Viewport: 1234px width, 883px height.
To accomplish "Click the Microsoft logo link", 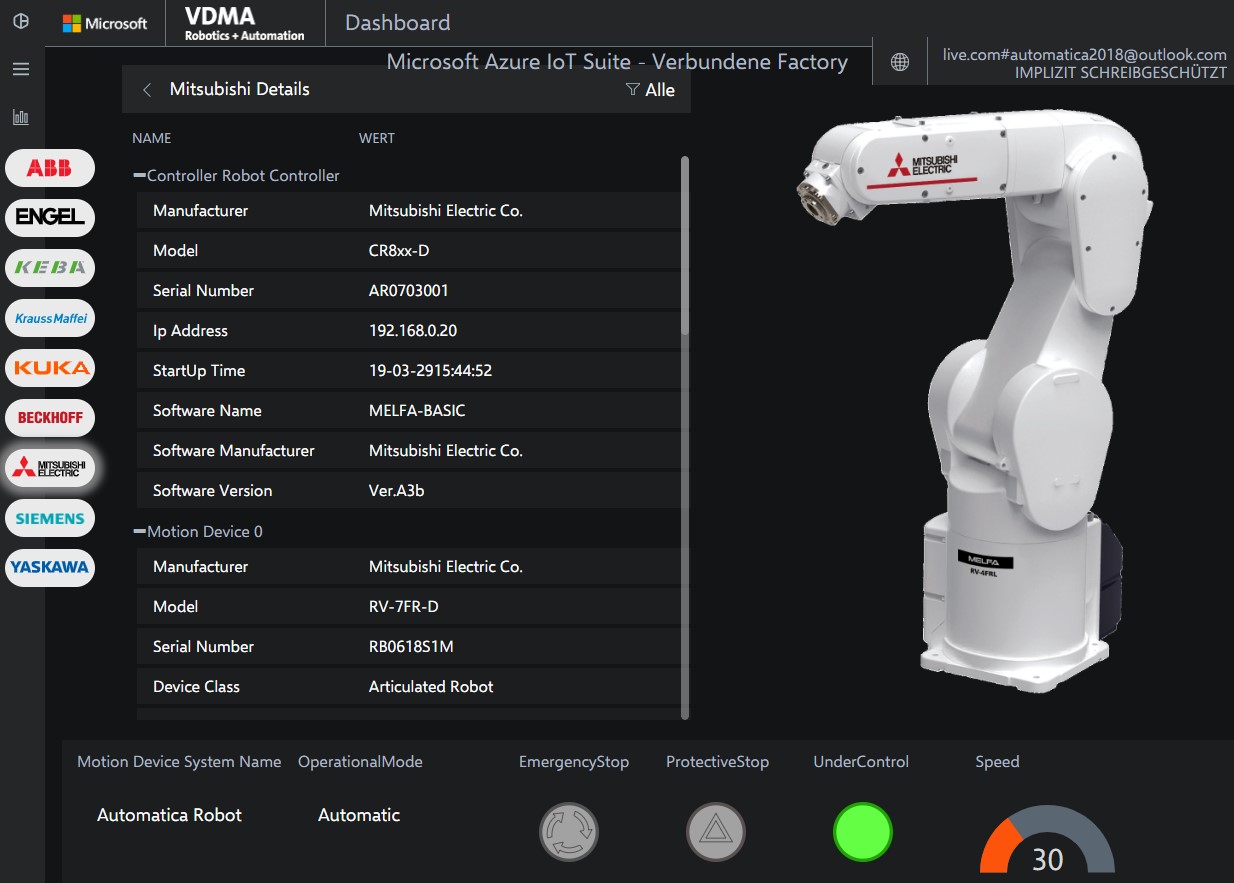I will (x=103, y=22).
